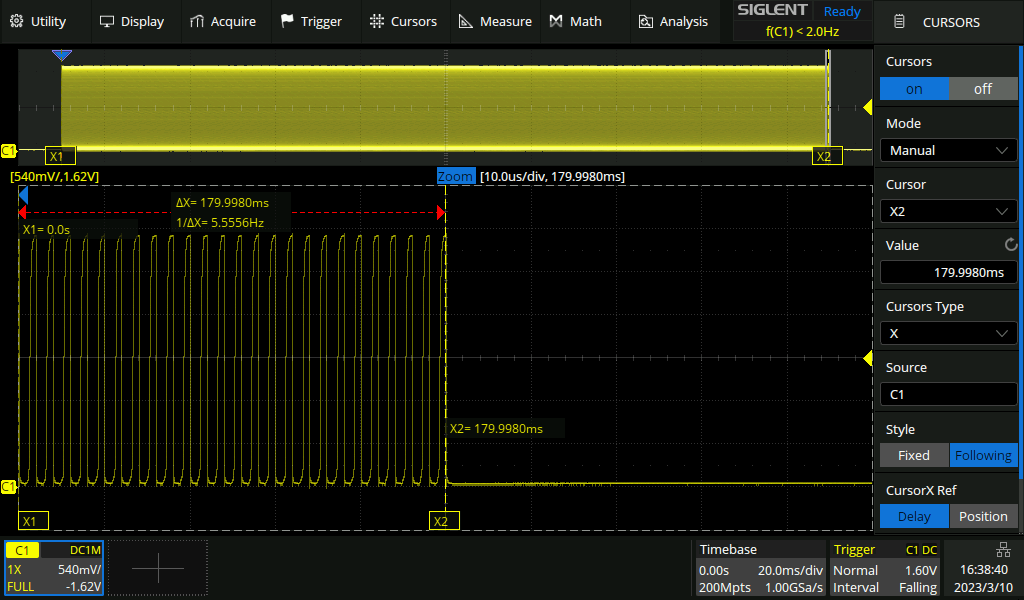The width and height of the screenshot is (1024, 600).
Task: Open the Cursors Type X dropdown
Action: pyautogui.click(x=949, y=333)
